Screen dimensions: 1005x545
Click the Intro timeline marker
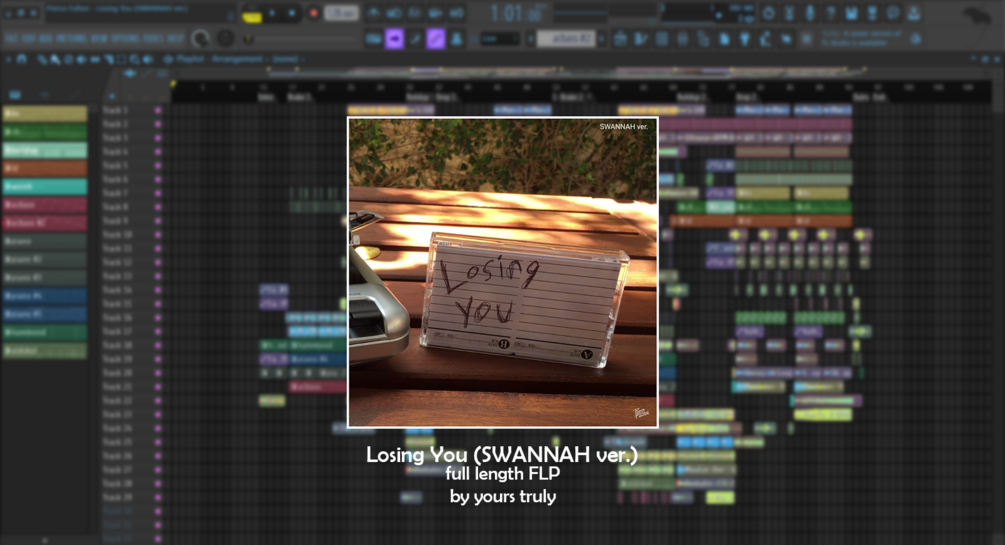point(266,97)
